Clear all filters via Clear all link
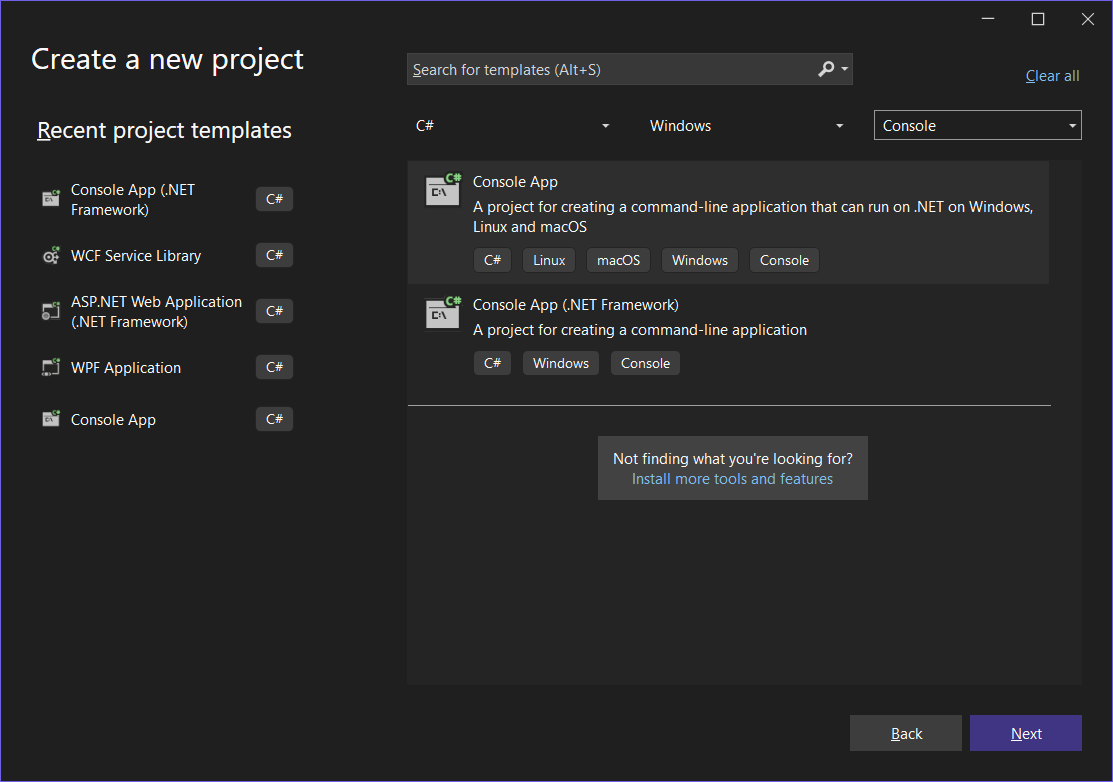The height and width of the screenshot is (782, 1113). pos(1052,76)
